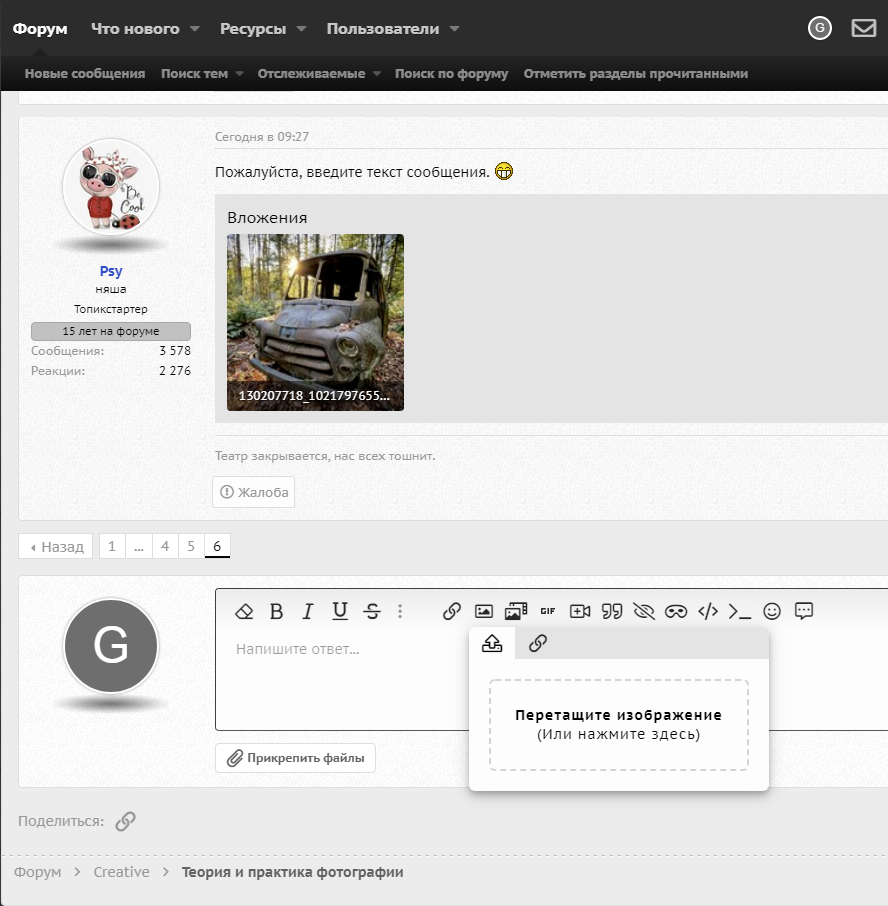Open the attached old truck photo thumbnail
The width and height of the screenshot is (888, 906).
pos(315,322)
